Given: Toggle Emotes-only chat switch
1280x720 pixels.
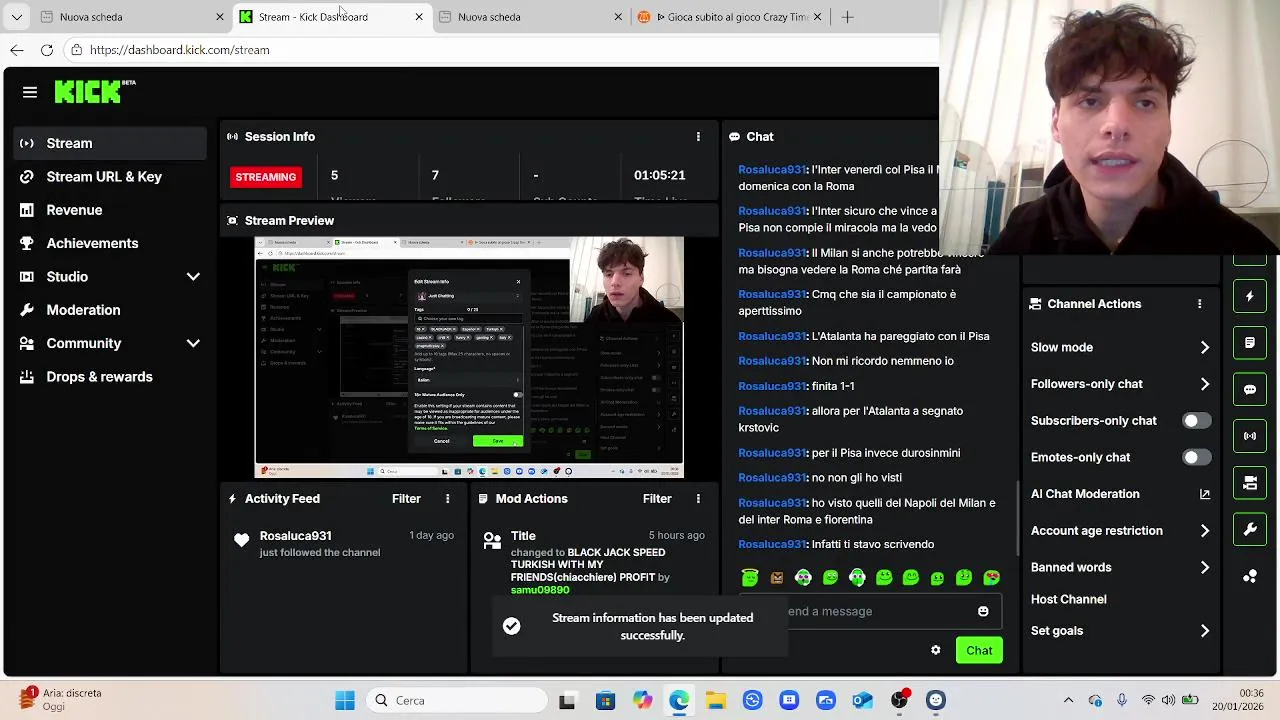Looking at the screenshot, I should (x=1196, y=457).
